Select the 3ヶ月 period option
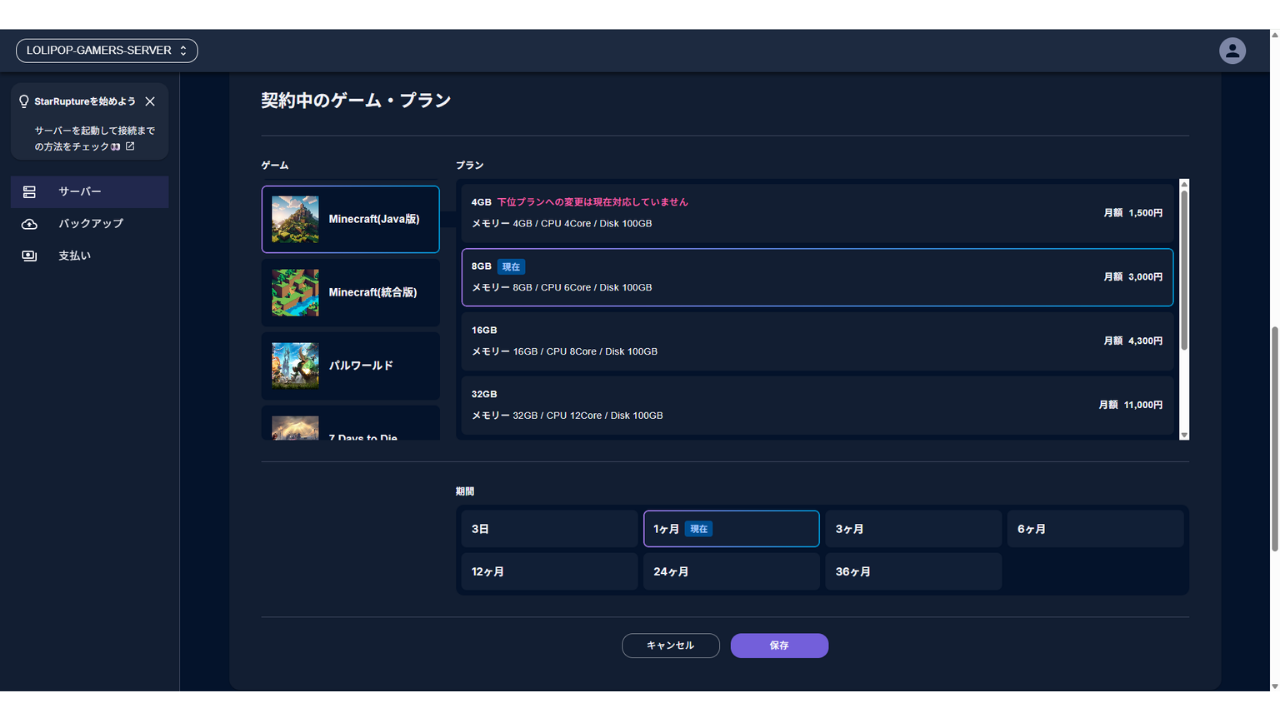1280x720 pixels. [913, 529]
